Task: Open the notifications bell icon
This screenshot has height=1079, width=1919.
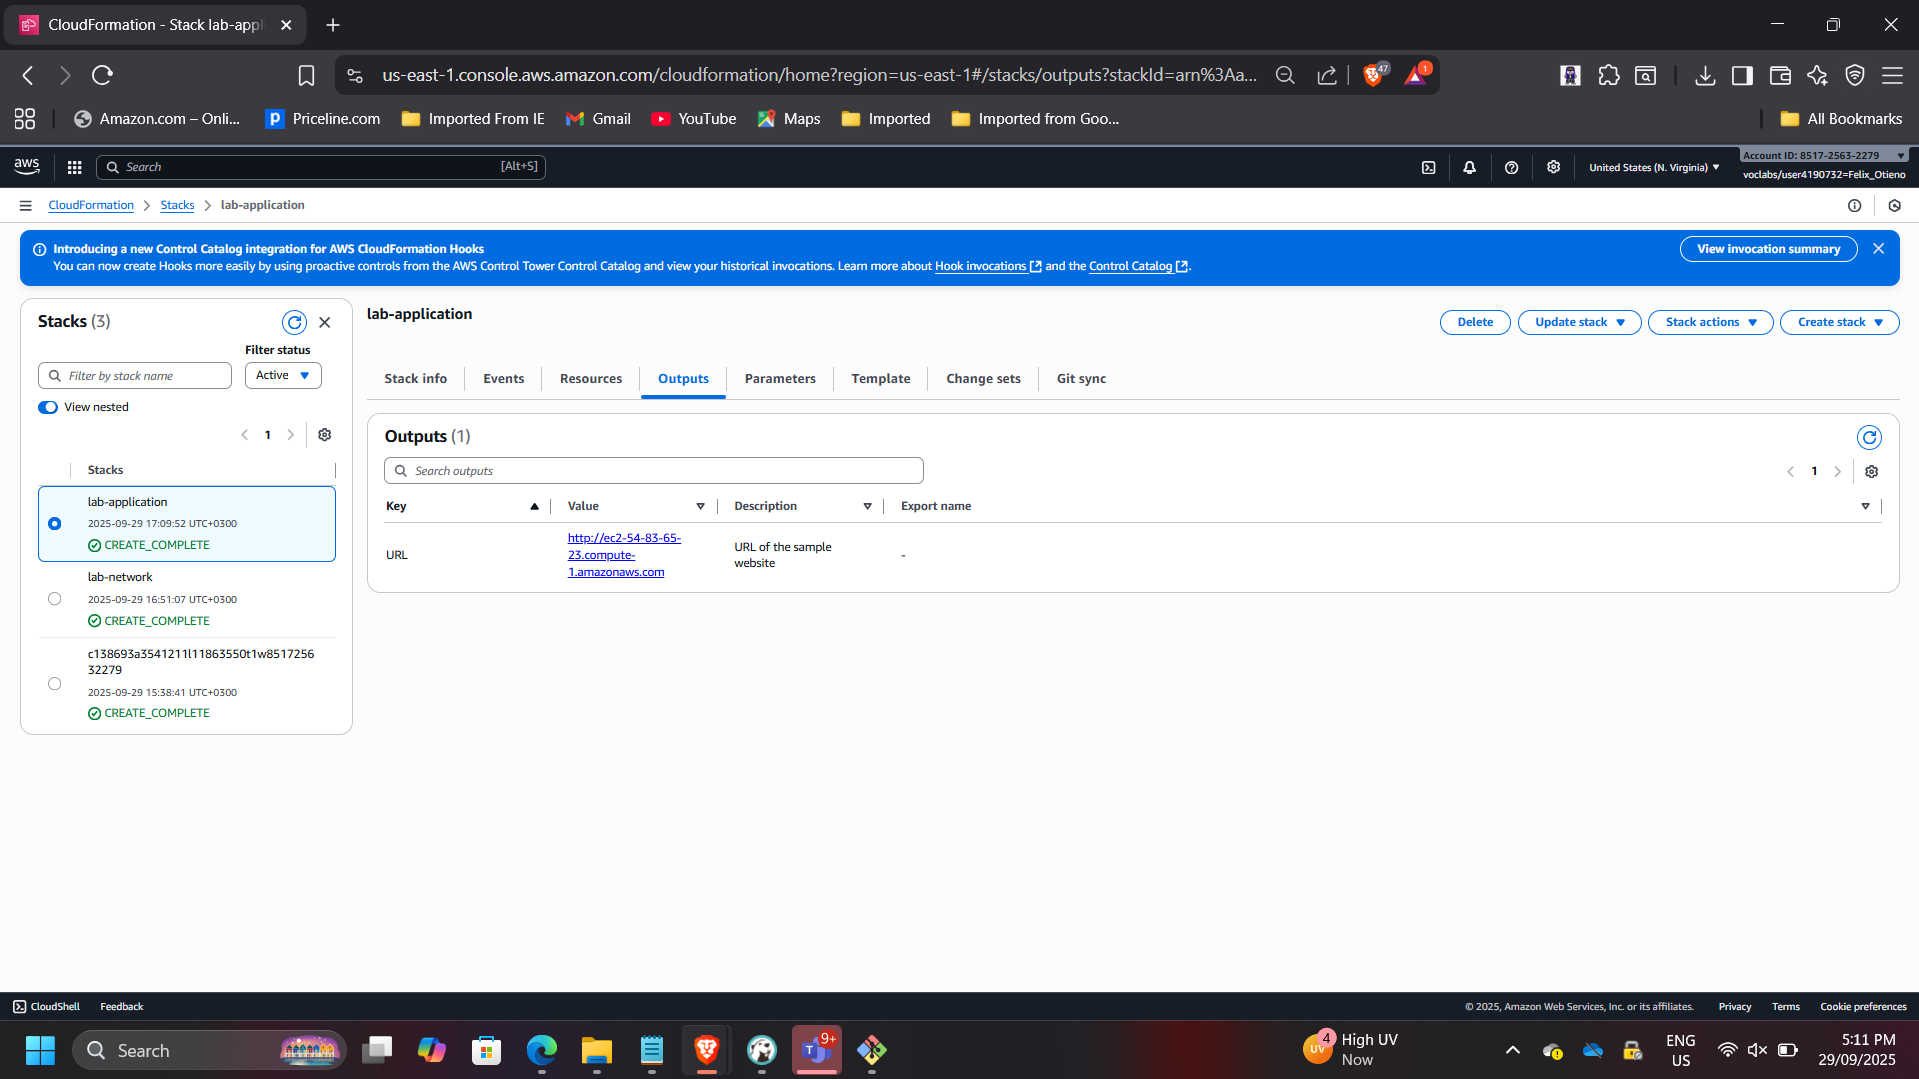Action: (1470, 167)
